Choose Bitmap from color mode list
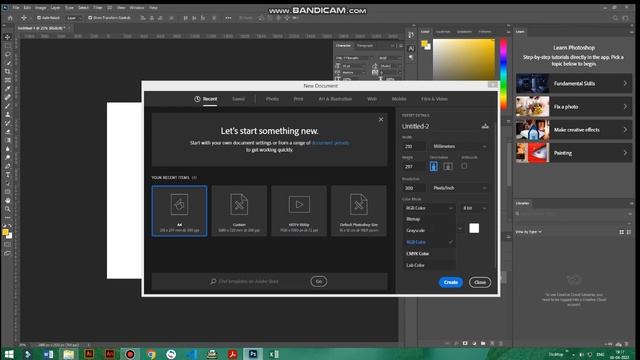Screen dimensions: 640x360 coord(429,219)
